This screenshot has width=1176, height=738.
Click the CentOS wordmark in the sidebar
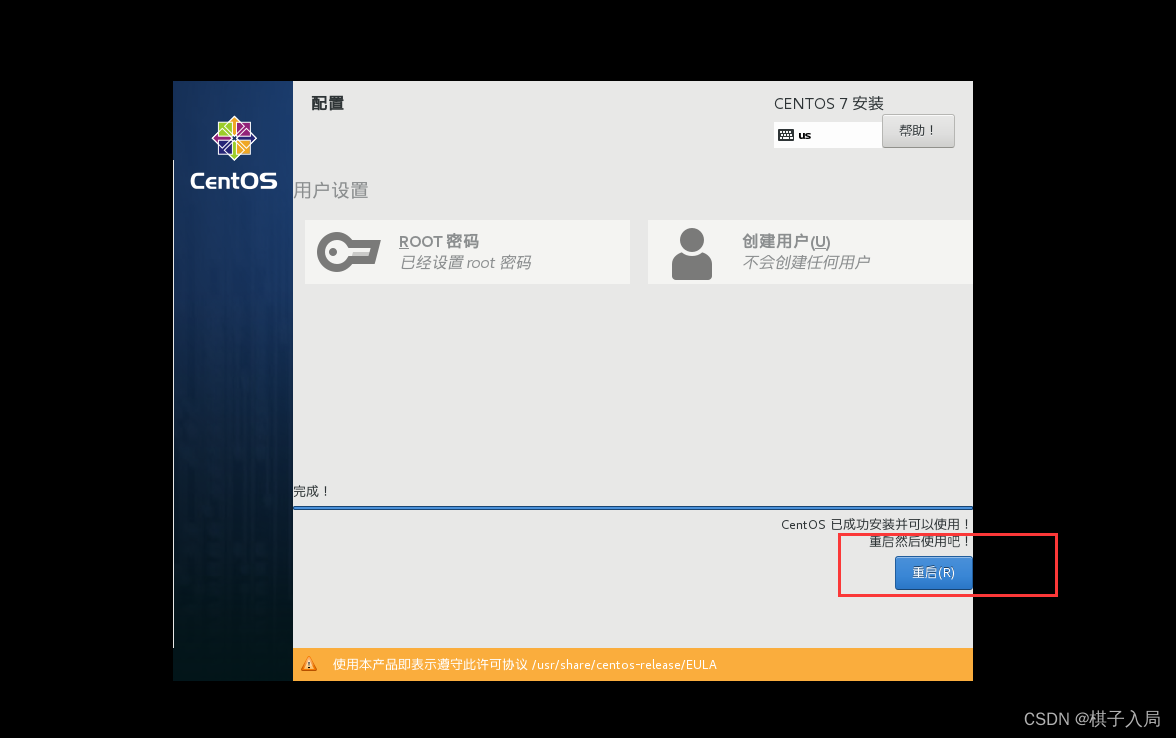234,181
